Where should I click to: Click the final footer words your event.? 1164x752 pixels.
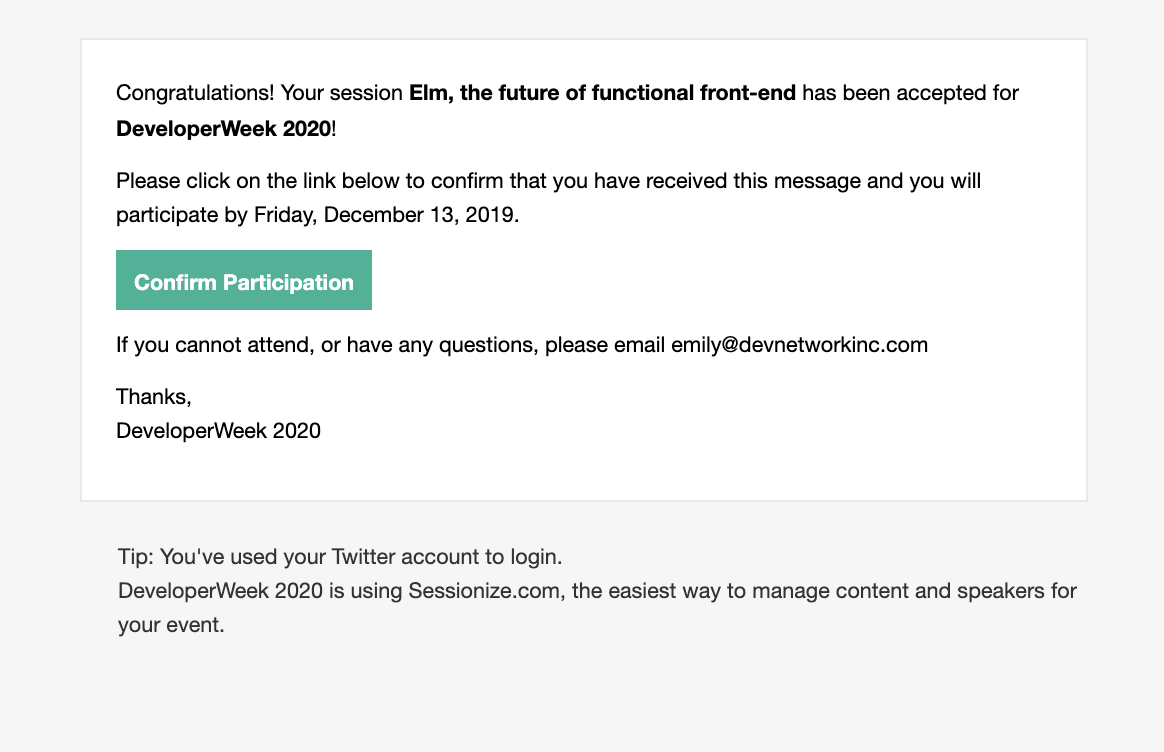171,625
